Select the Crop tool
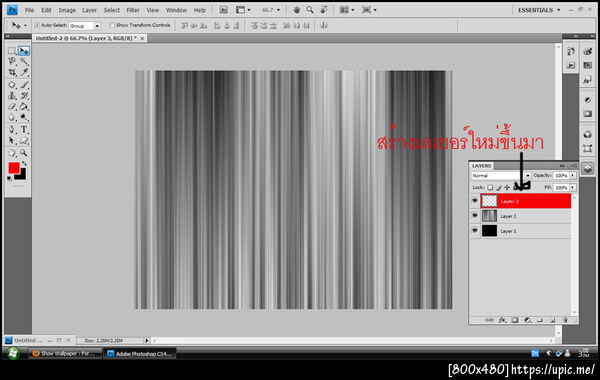The image size is (600, 380). tap(12, 72)
